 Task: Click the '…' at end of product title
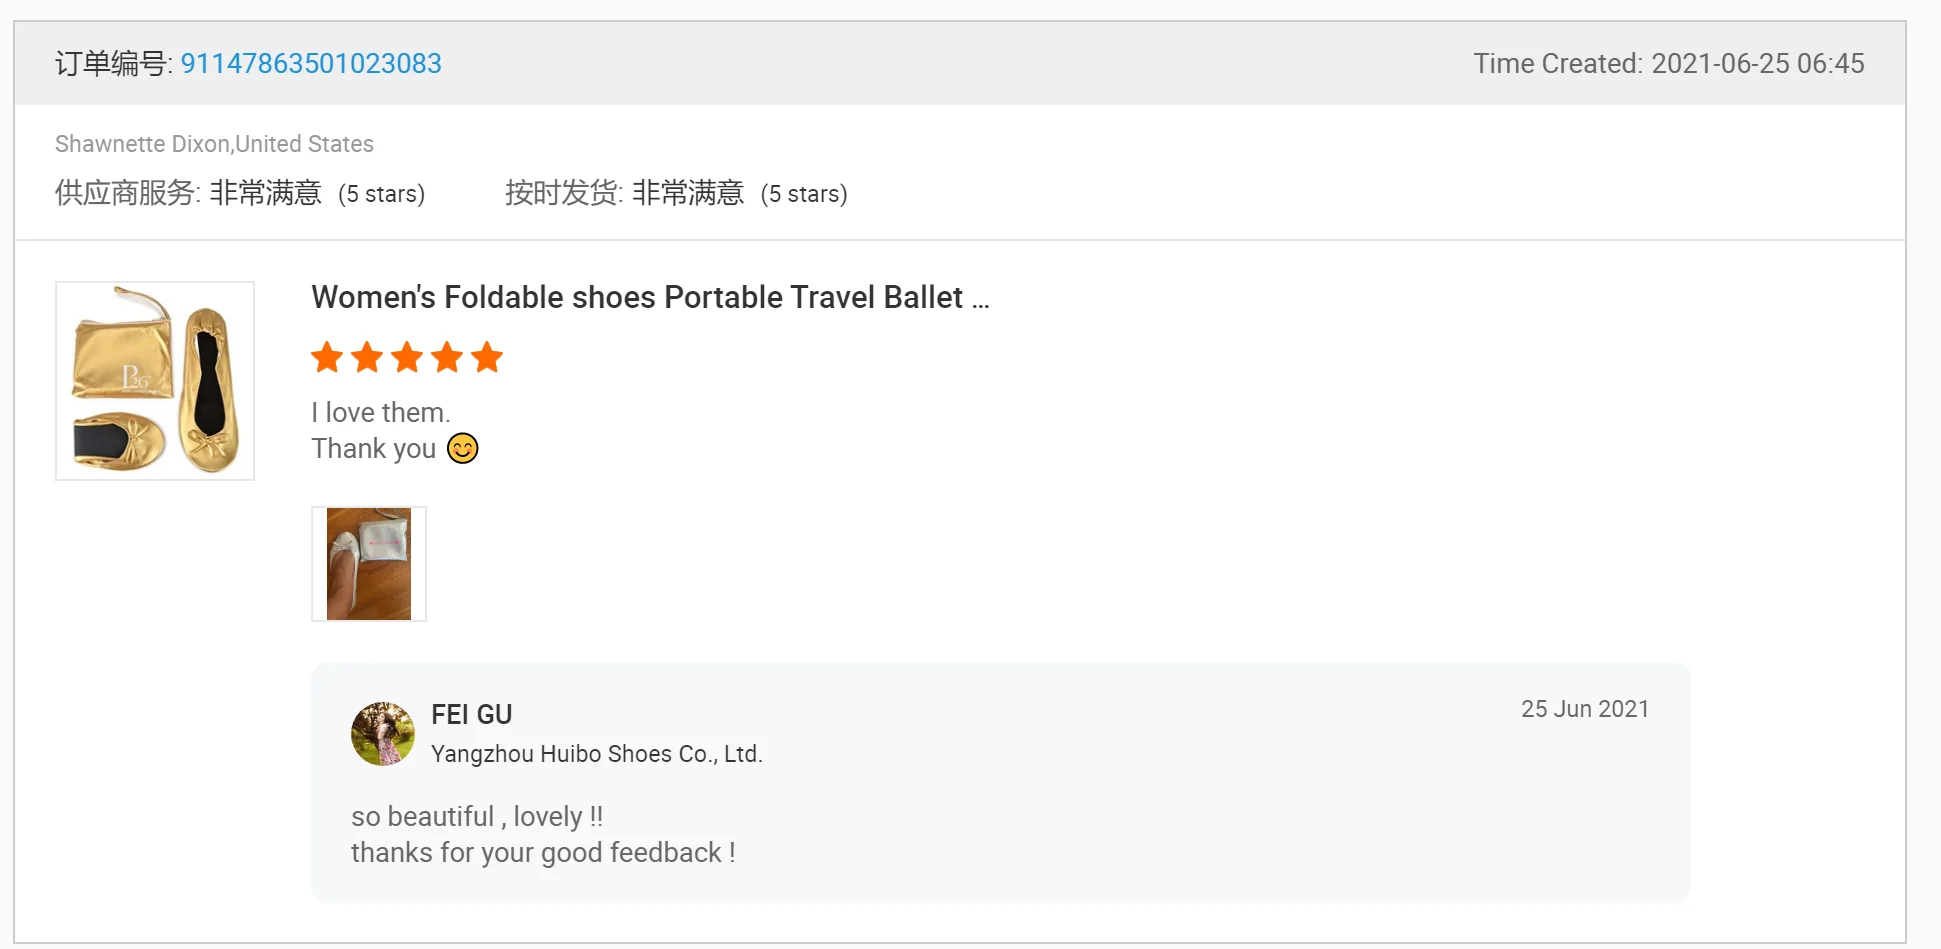click(x=982, y=297)
